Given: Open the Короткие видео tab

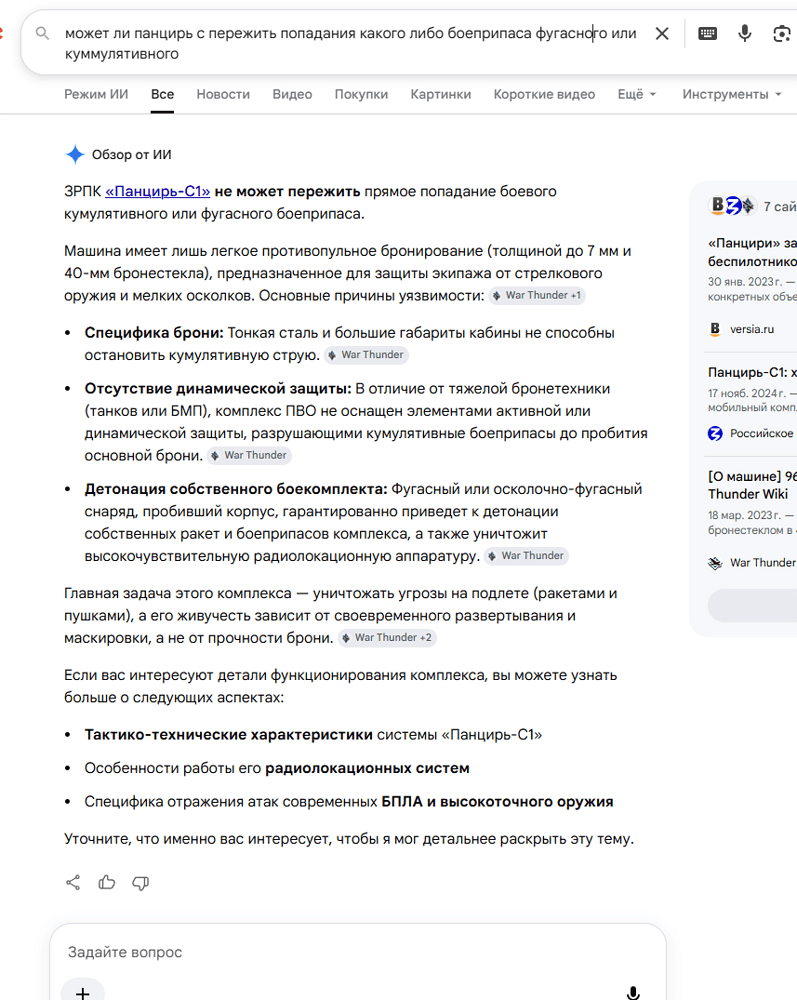Looking at the screenshot, I should pyautogui.click(x=544, y=94).
